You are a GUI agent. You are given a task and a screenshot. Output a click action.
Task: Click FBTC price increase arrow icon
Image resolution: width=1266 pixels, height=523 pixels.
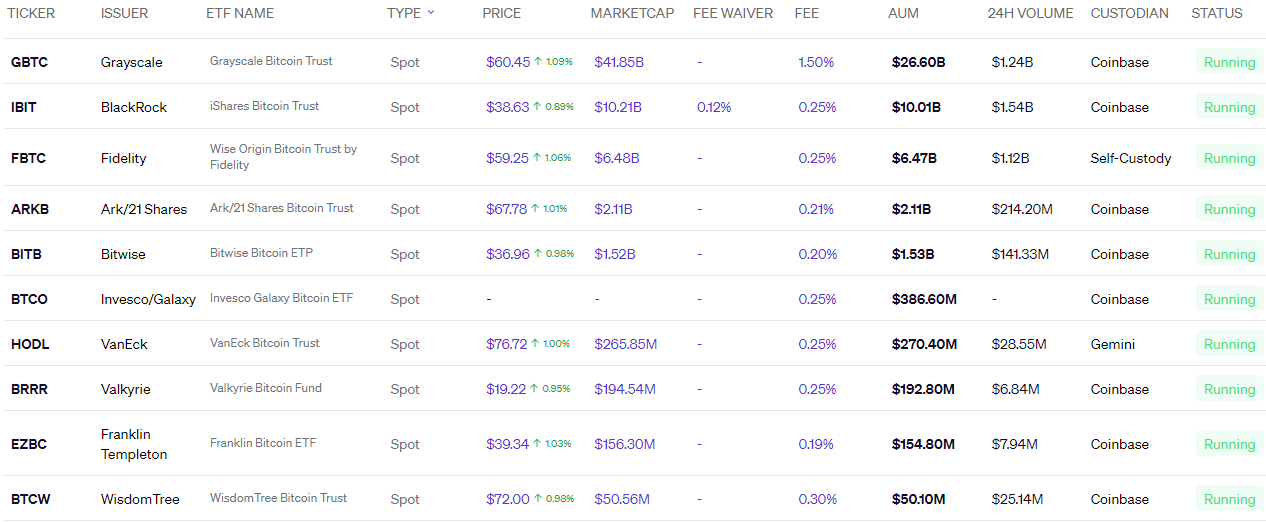click(537, 158)
